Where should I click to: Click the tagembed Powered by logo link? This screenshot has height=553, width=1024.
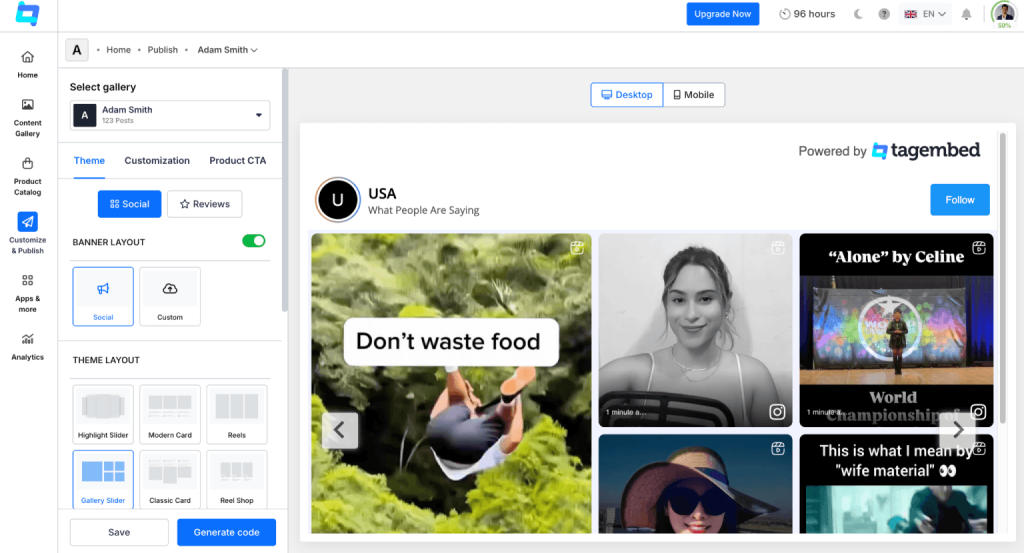[926, 151]
